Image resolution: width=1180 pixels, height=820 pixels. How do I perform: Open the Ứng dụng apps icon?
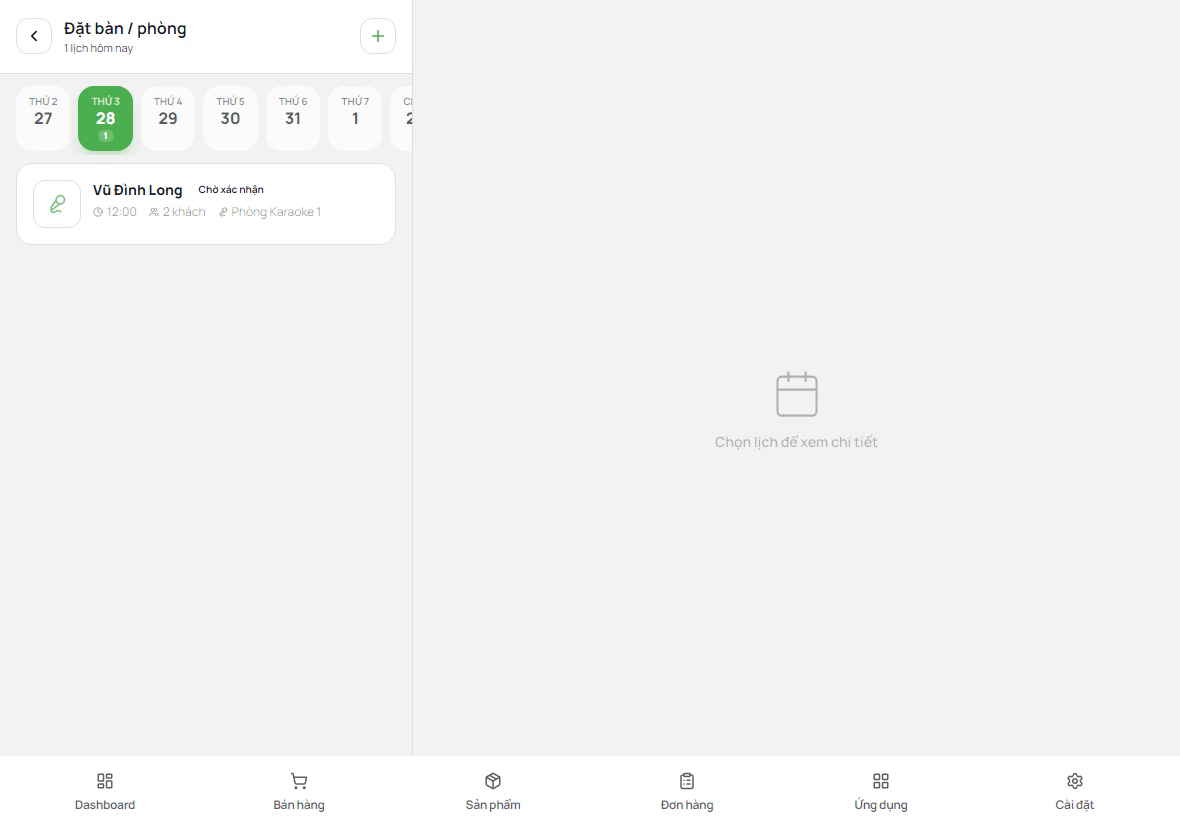coord(880,781)
